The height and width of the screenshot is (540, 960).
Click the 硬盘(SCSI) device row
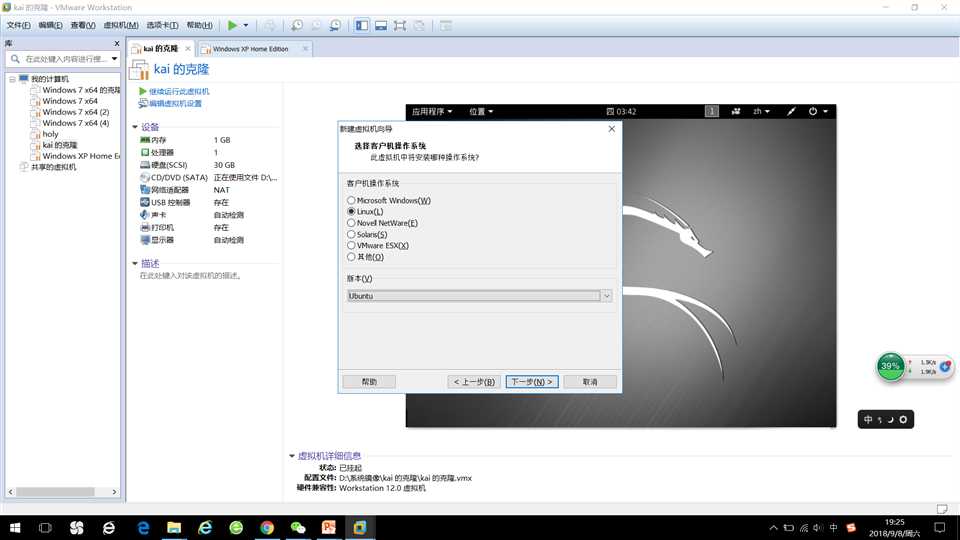[208, 165]
